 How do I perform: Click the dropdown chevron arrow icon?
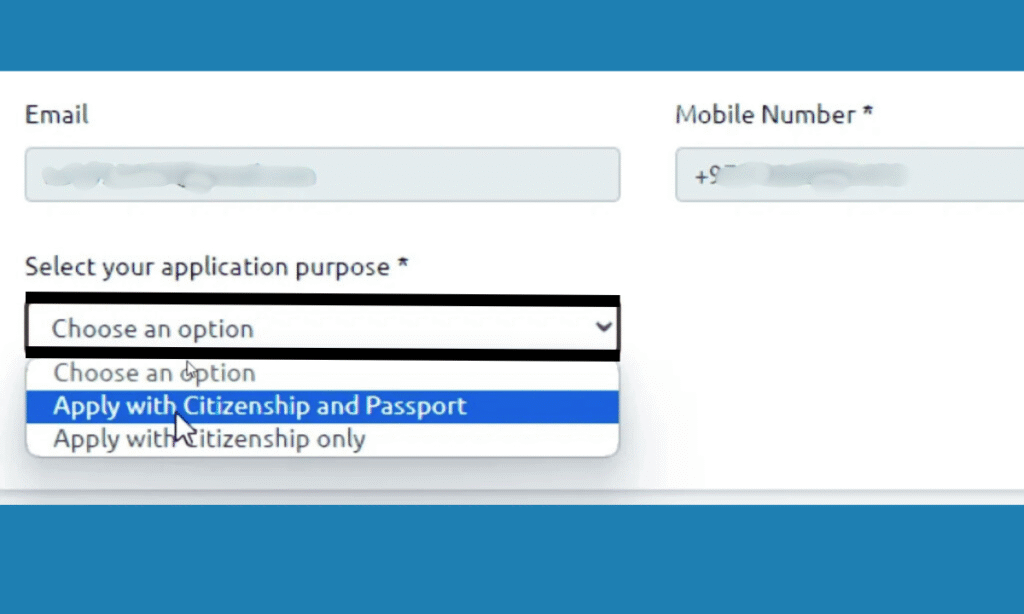603,327
